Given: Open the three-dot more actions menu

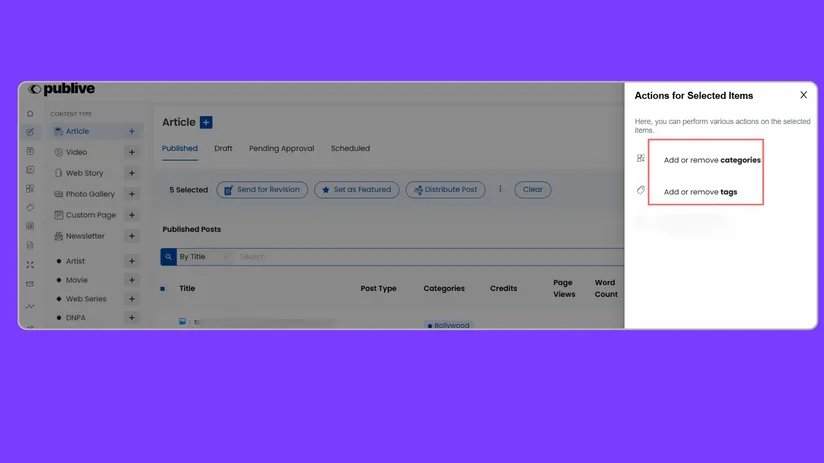Looking at the screenshot, I should (500, 189).
